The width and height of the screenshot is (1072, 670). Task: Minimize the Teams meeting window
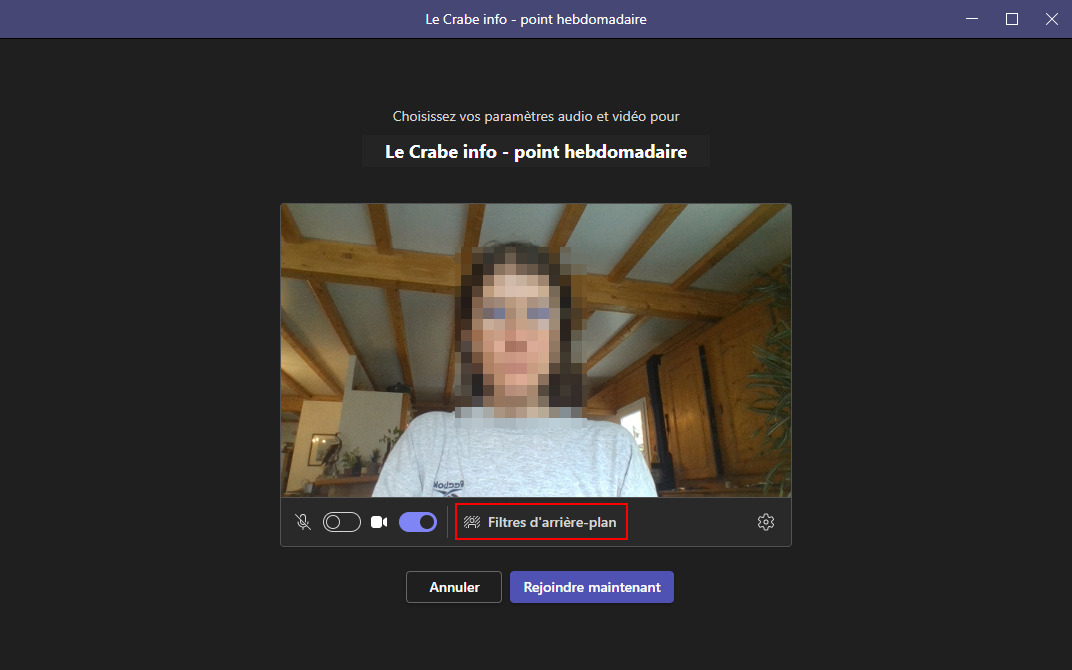pos(972,19)
